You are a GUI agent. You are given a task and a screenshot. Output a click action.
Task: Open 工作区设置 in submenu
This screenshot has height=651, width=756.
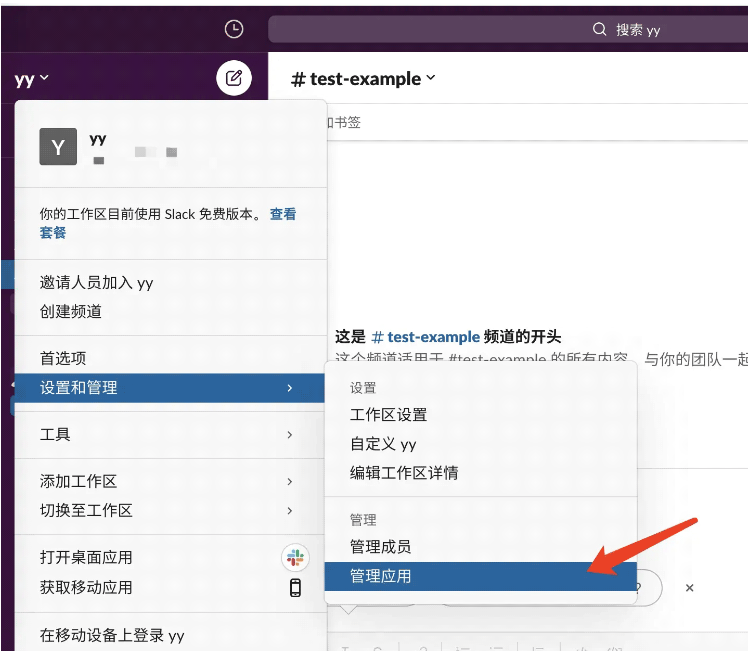481,415
